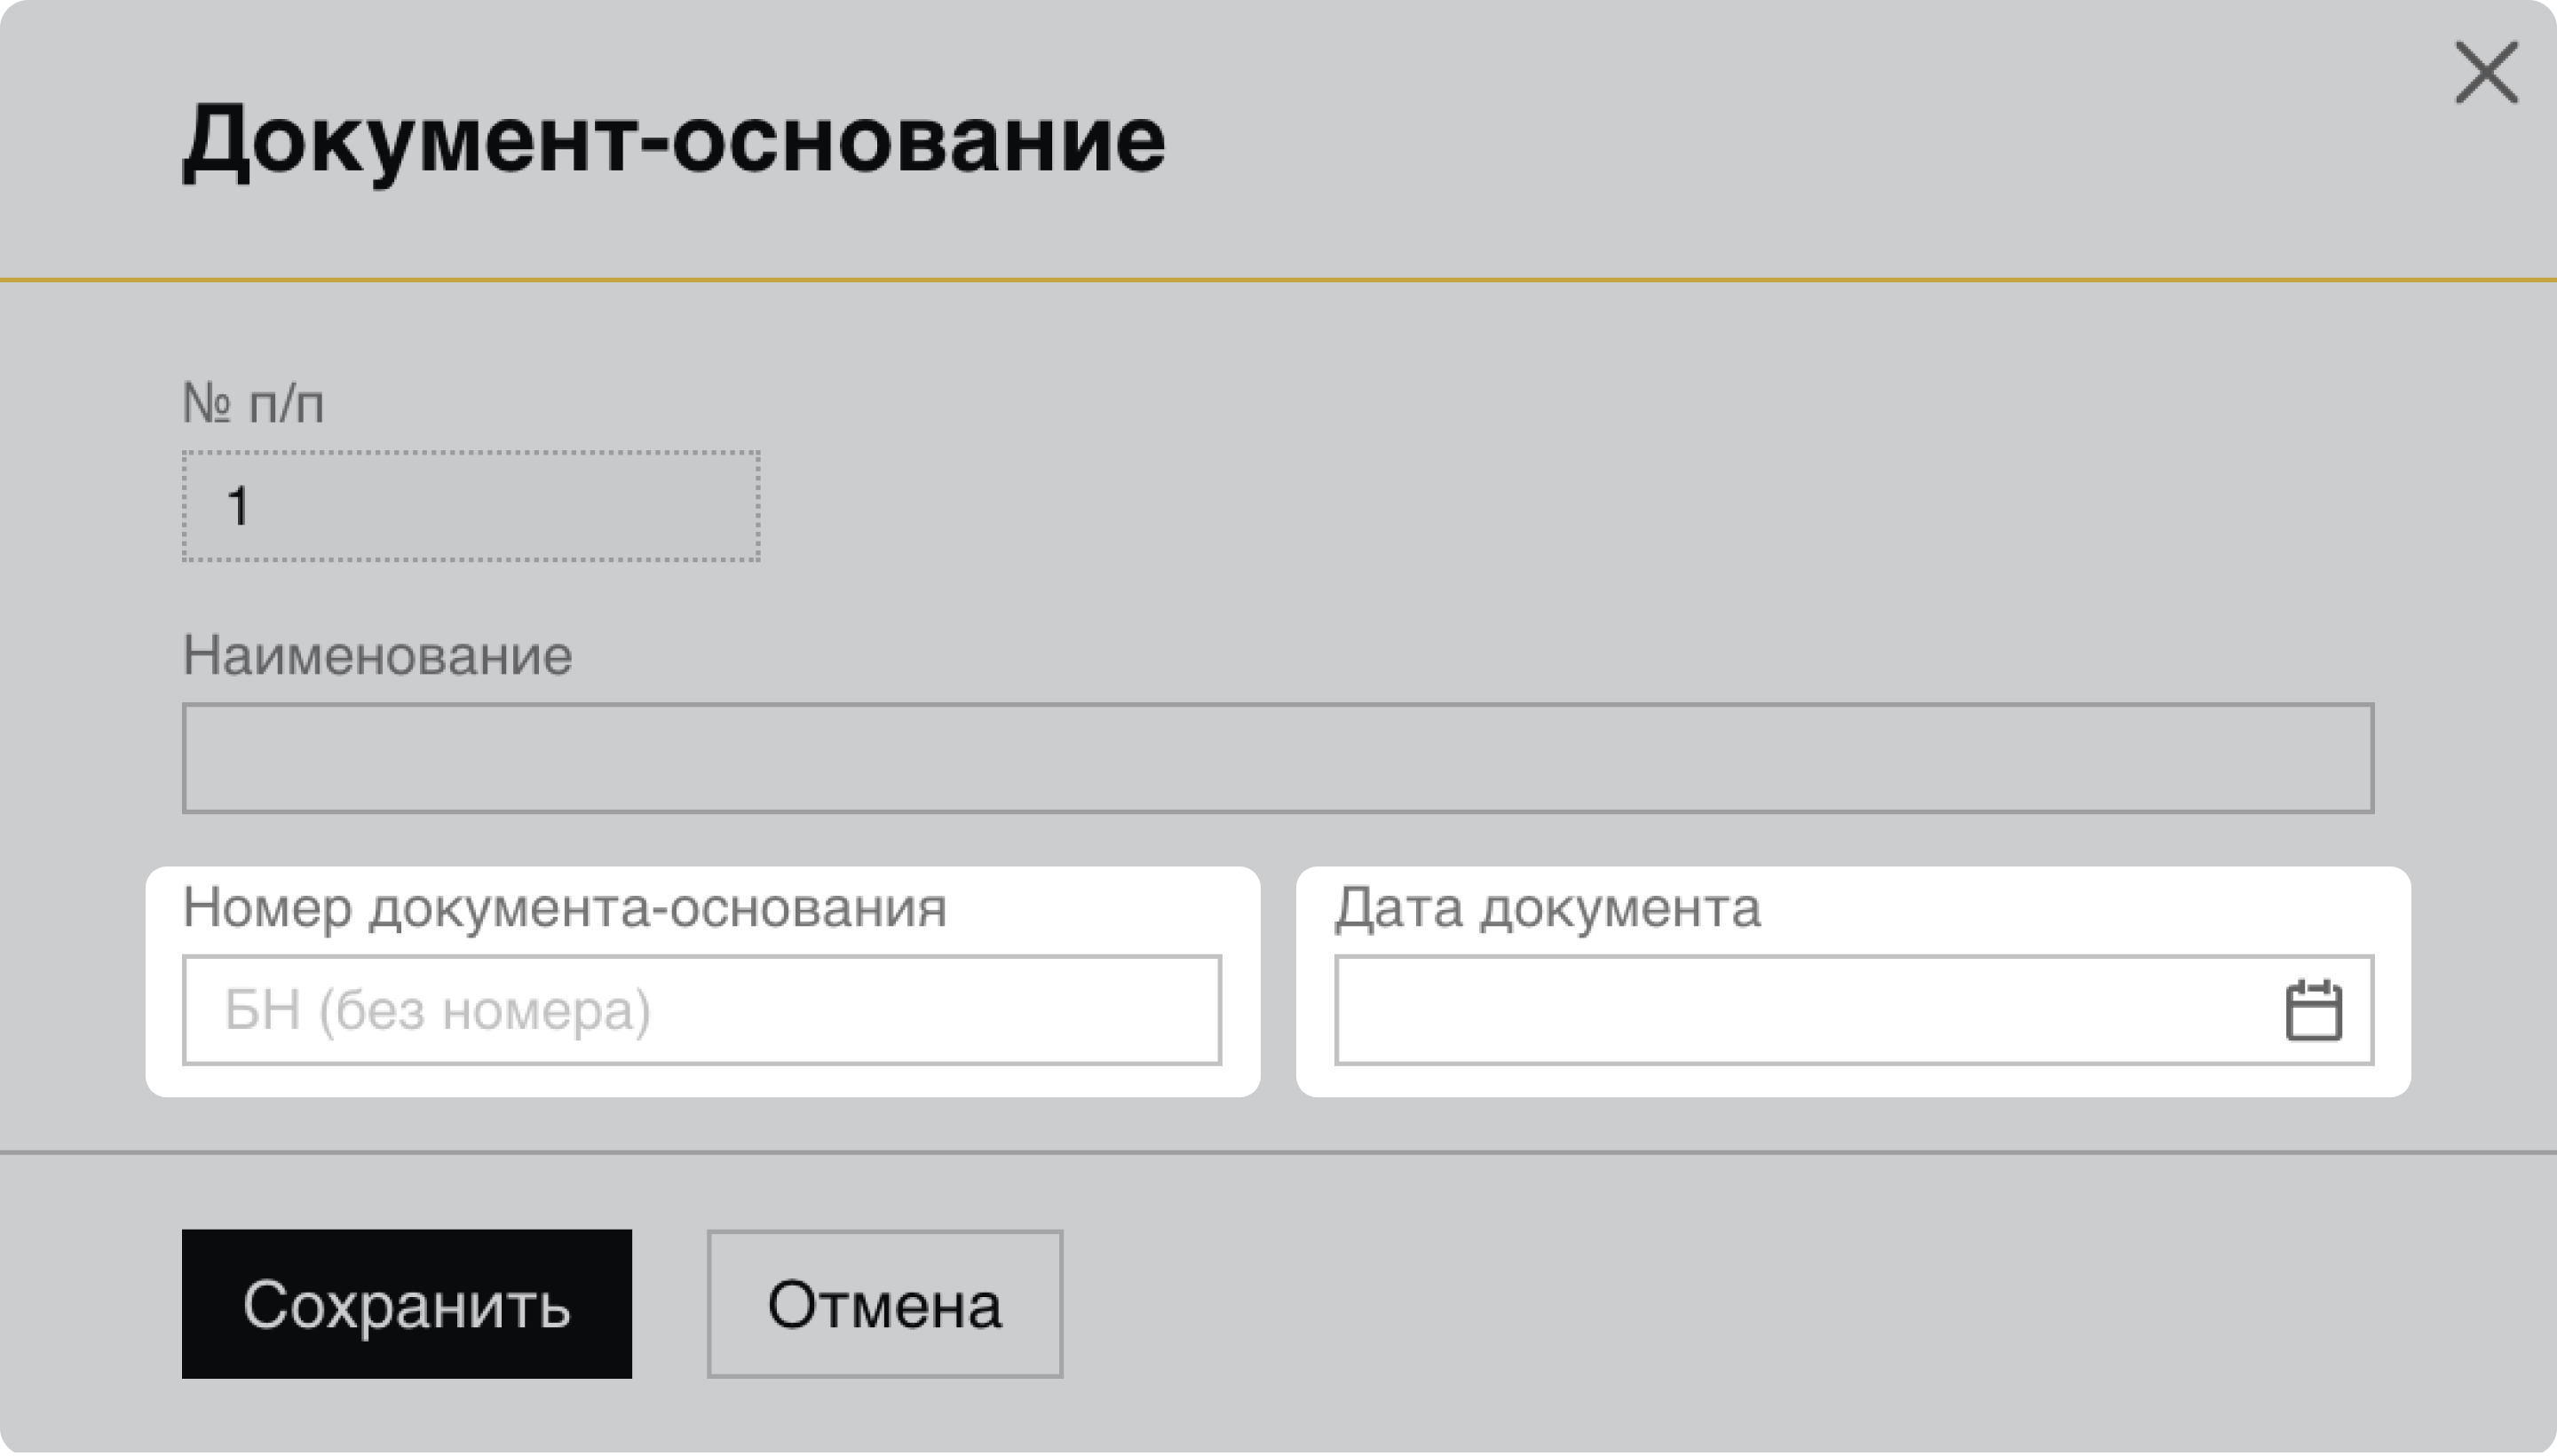Click the Дата документа label
2557x1456 pixels.
(x=1547, y=908)
